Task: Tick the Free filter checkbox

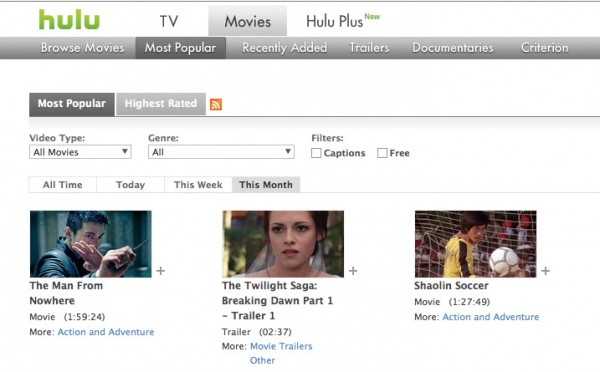Action: click(x=382, y=153)
